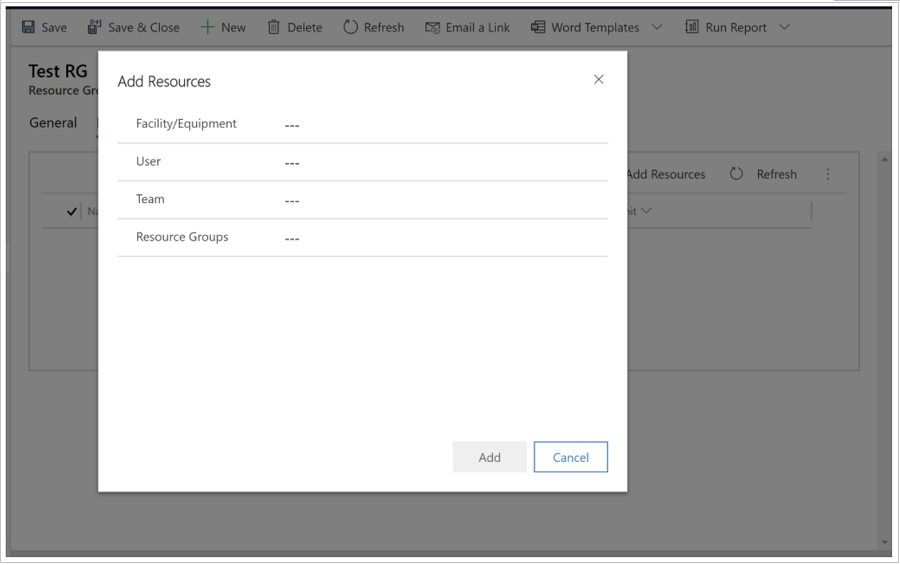Click the Add Resources button in subgrid
900x565 pixels.
tap(666, 174)
